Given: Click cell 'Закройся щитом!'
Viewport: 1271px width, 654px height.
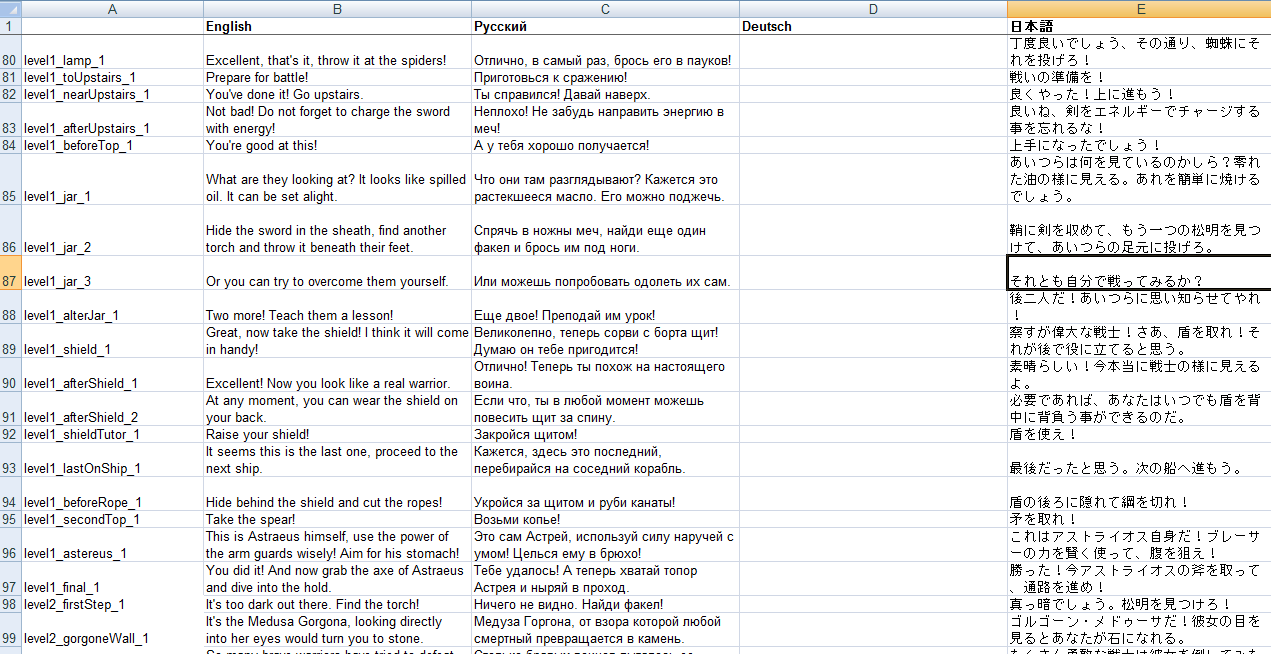Looking at the screenshot, I should pyautogui.click(x=605, y=434).
